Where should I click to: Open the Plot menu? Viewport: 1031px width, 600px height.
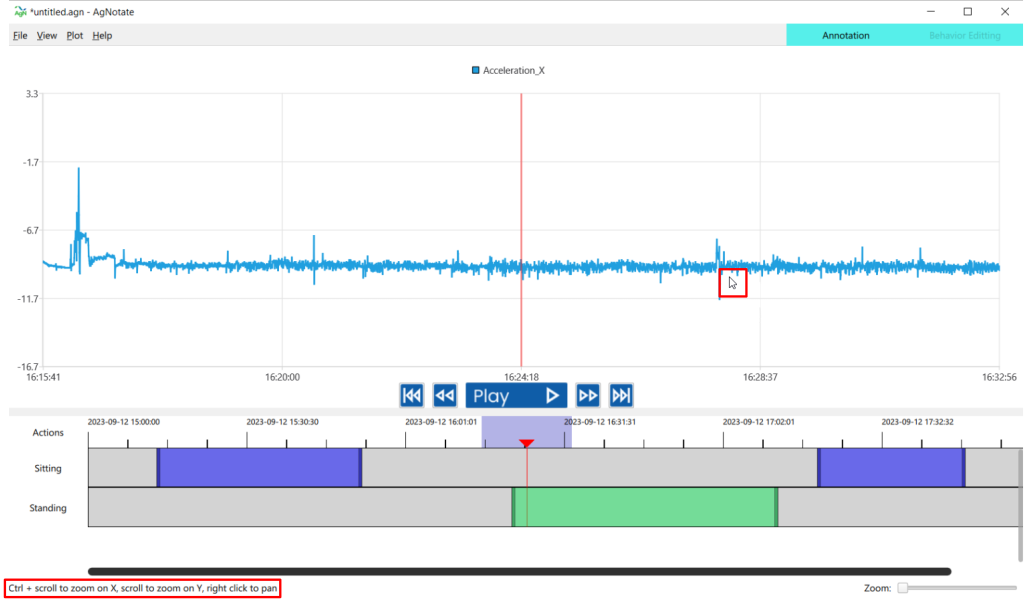tap(75, 35)
